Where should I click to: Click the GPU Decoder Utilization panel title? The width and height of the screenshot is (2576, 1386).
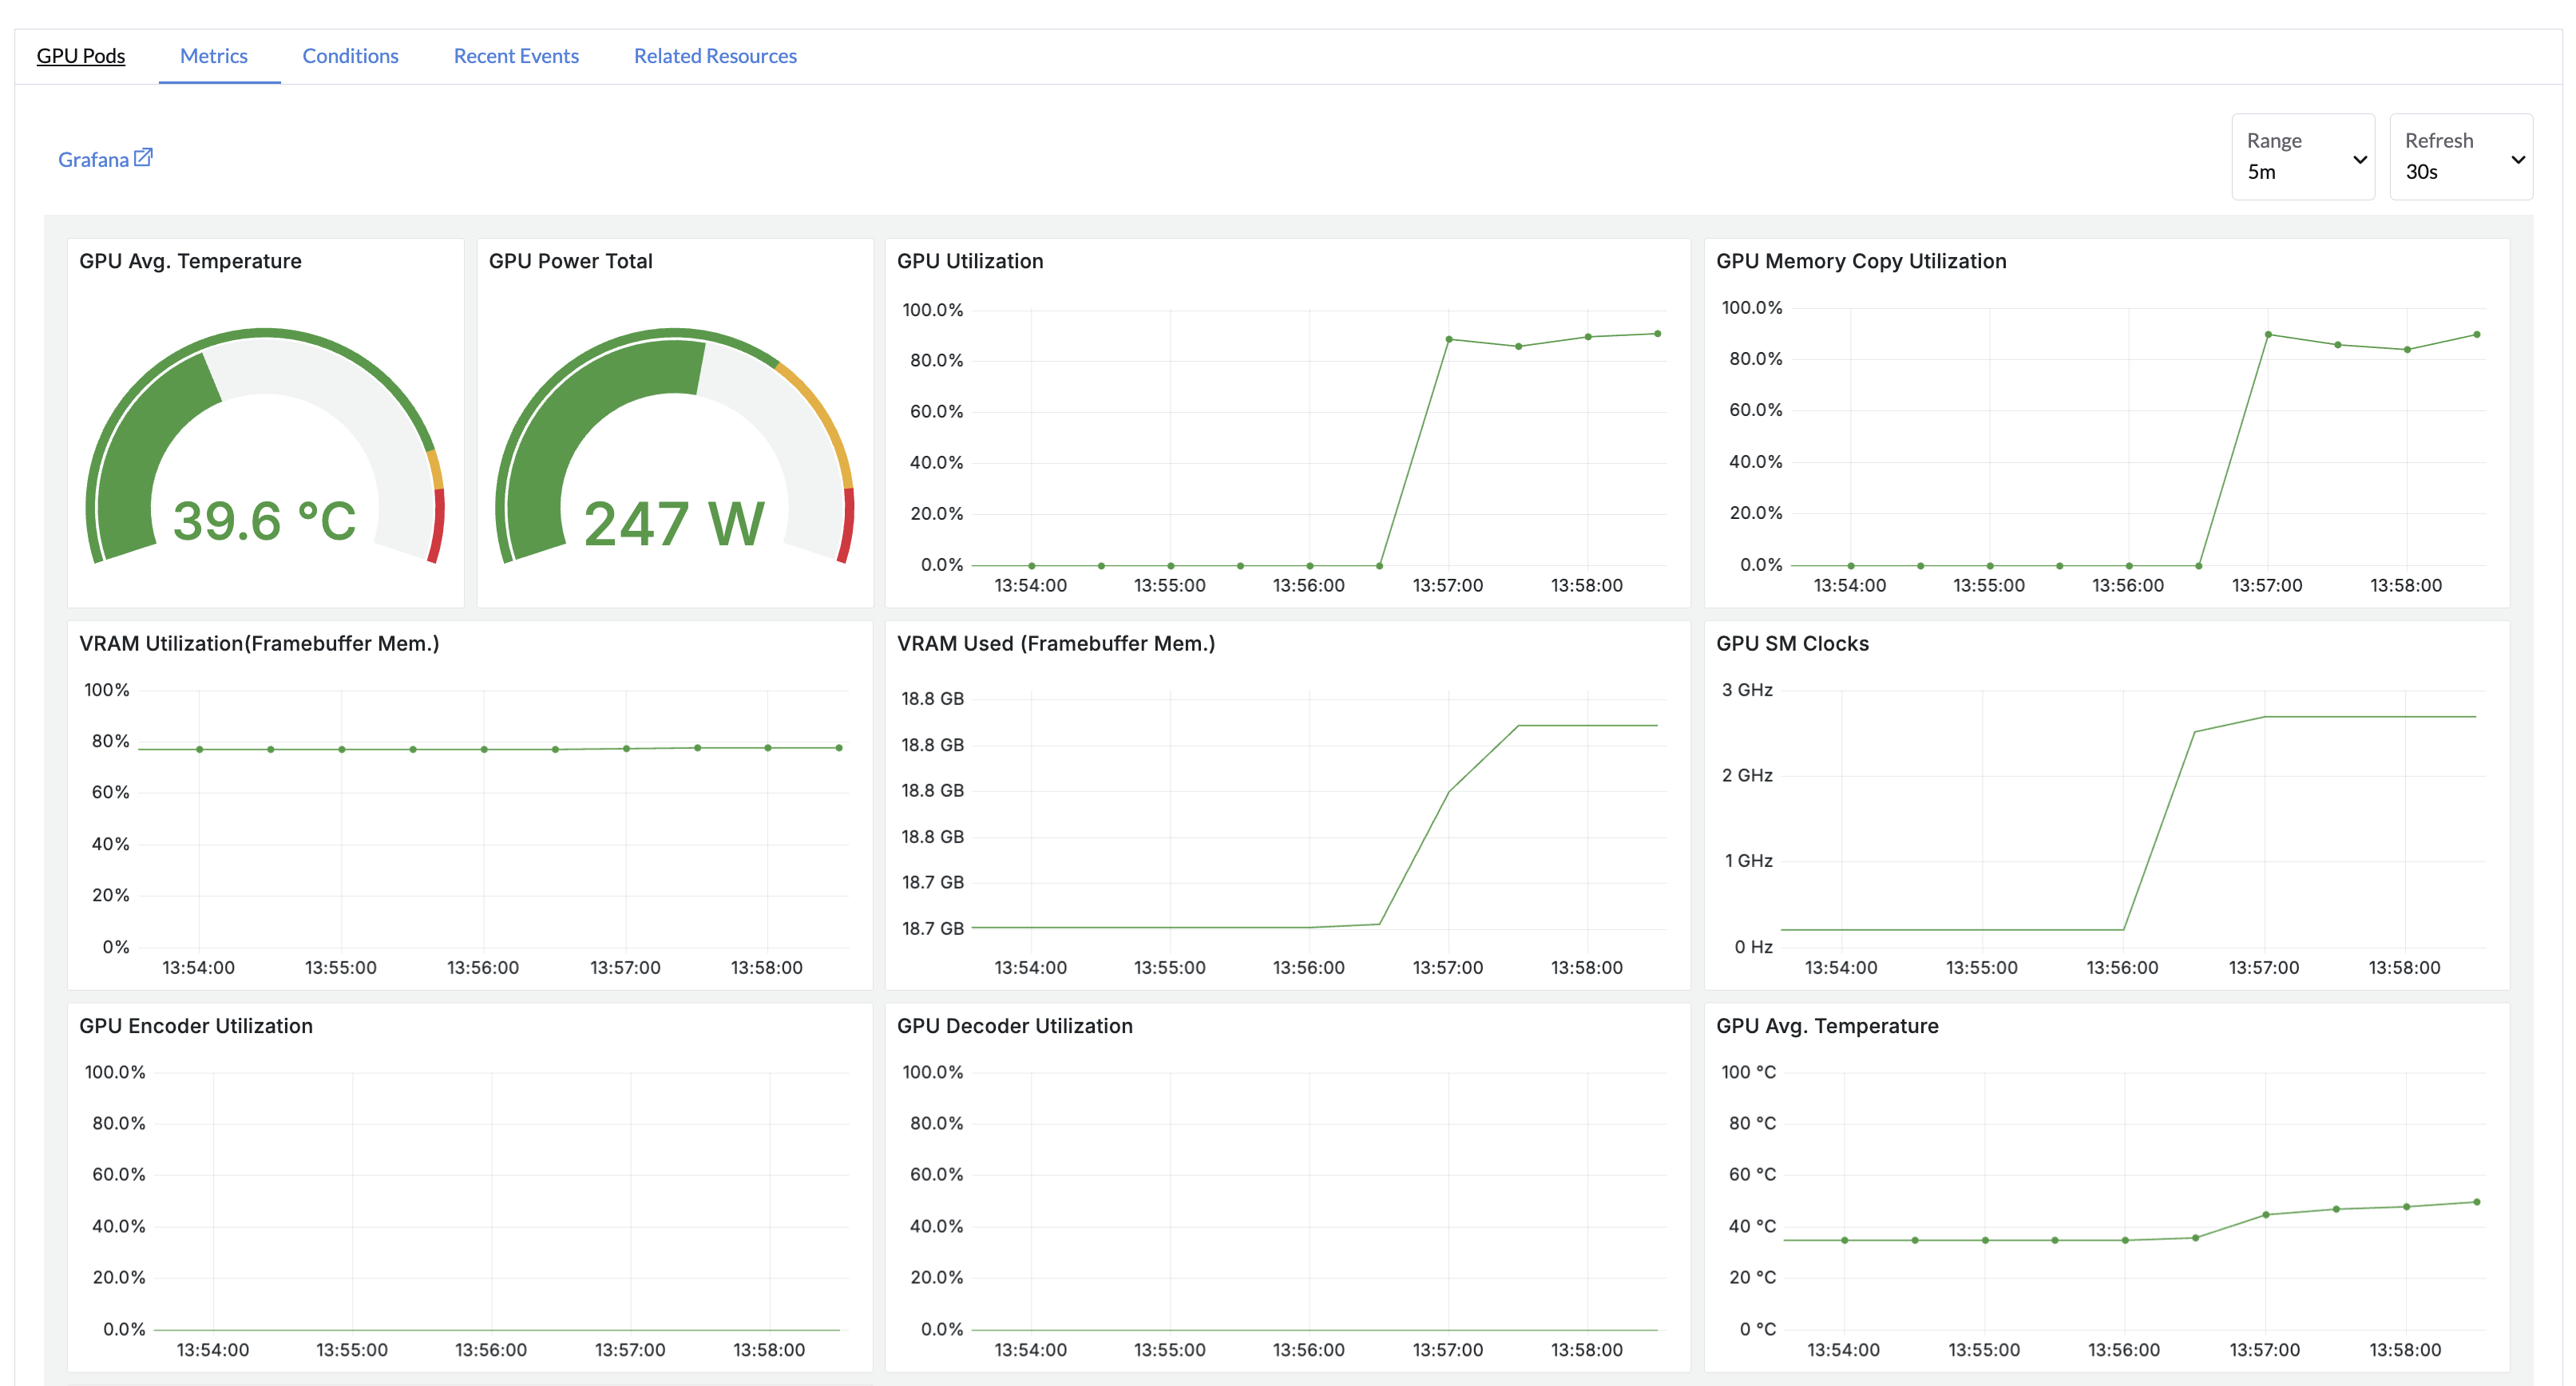pos(1015,1026)
